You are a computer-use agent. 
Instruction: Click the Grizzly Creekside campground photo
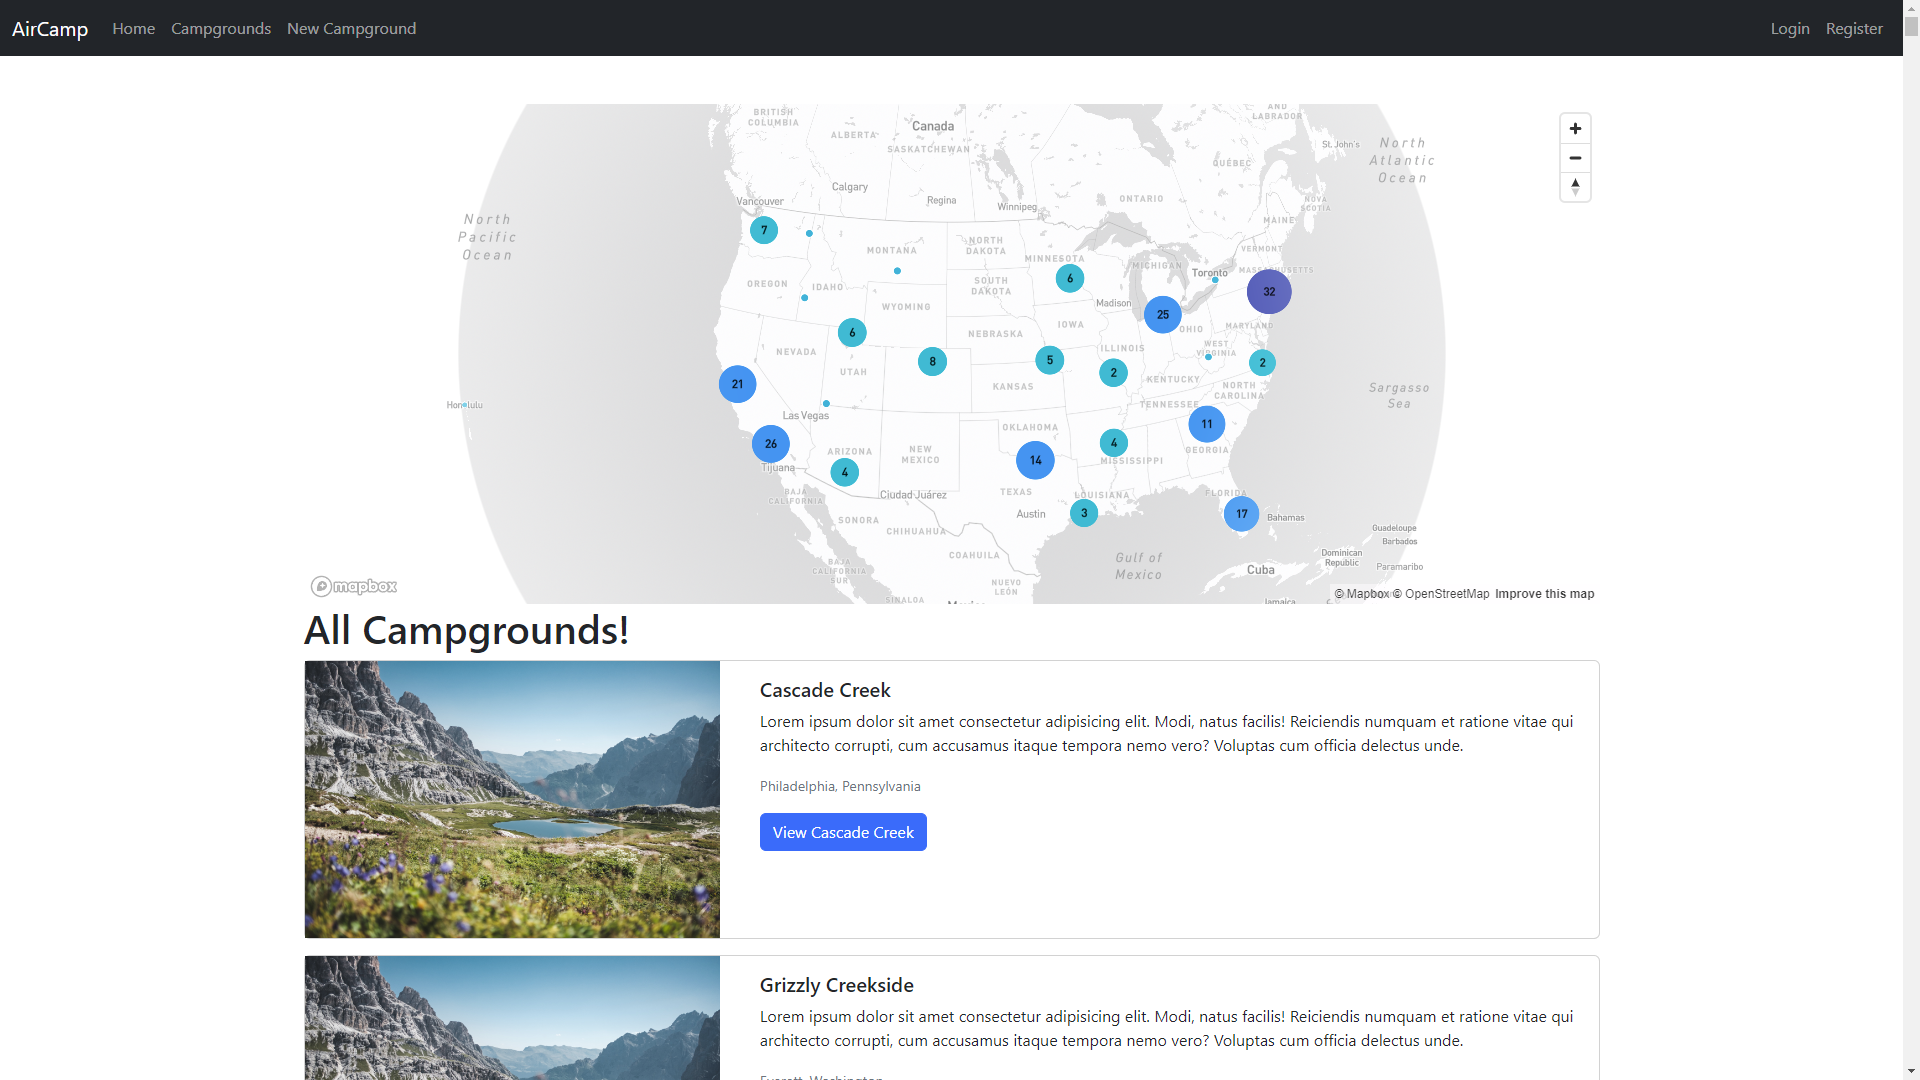point(512,1018)
